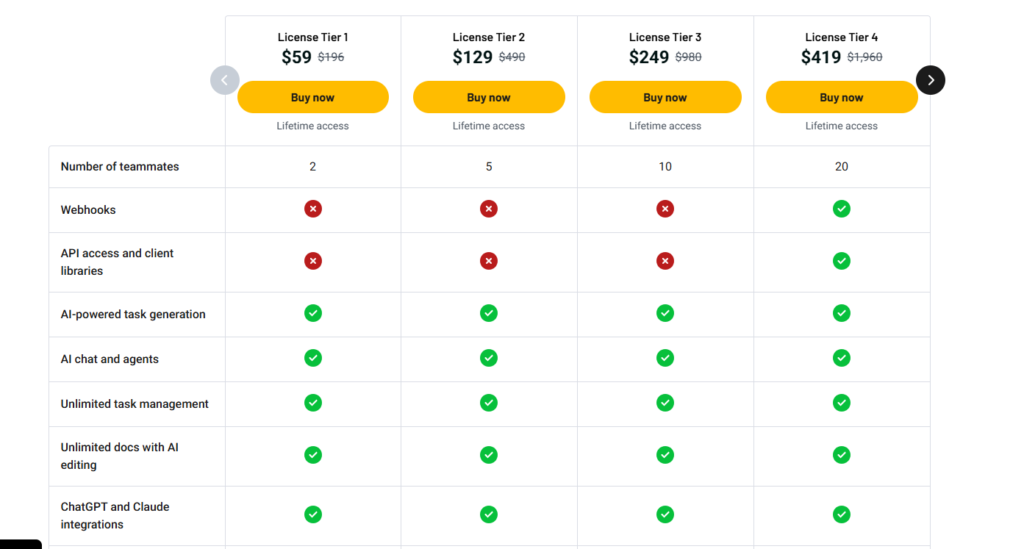This screenshot has width=1024, height=549.
Task: Click Webhooks green check for Tier 4
Action: [x=841, y=209]
